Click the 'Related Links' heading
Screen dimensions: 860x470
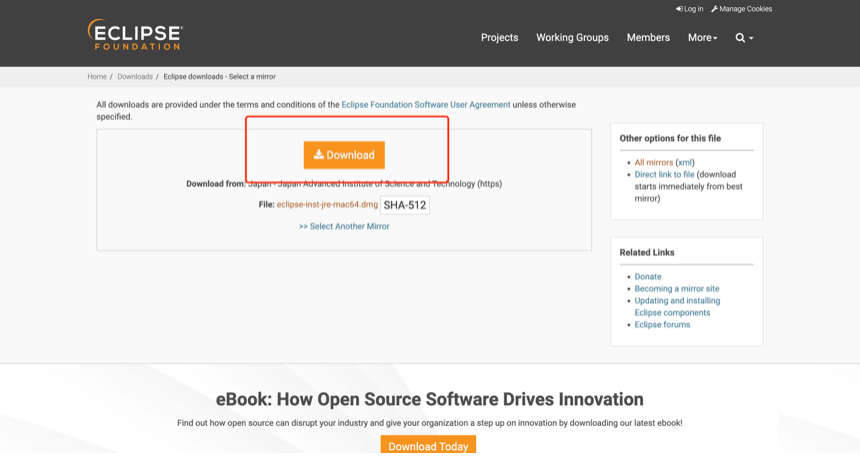point(647,252)
